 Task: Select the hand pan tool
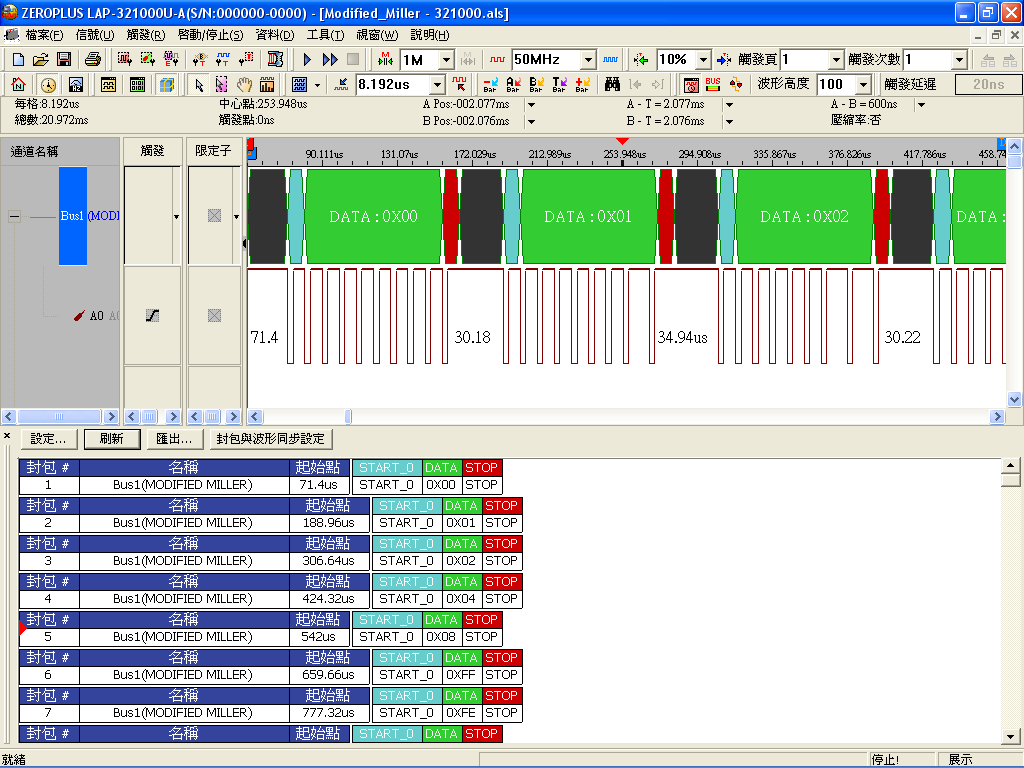[x=244, y=84]
